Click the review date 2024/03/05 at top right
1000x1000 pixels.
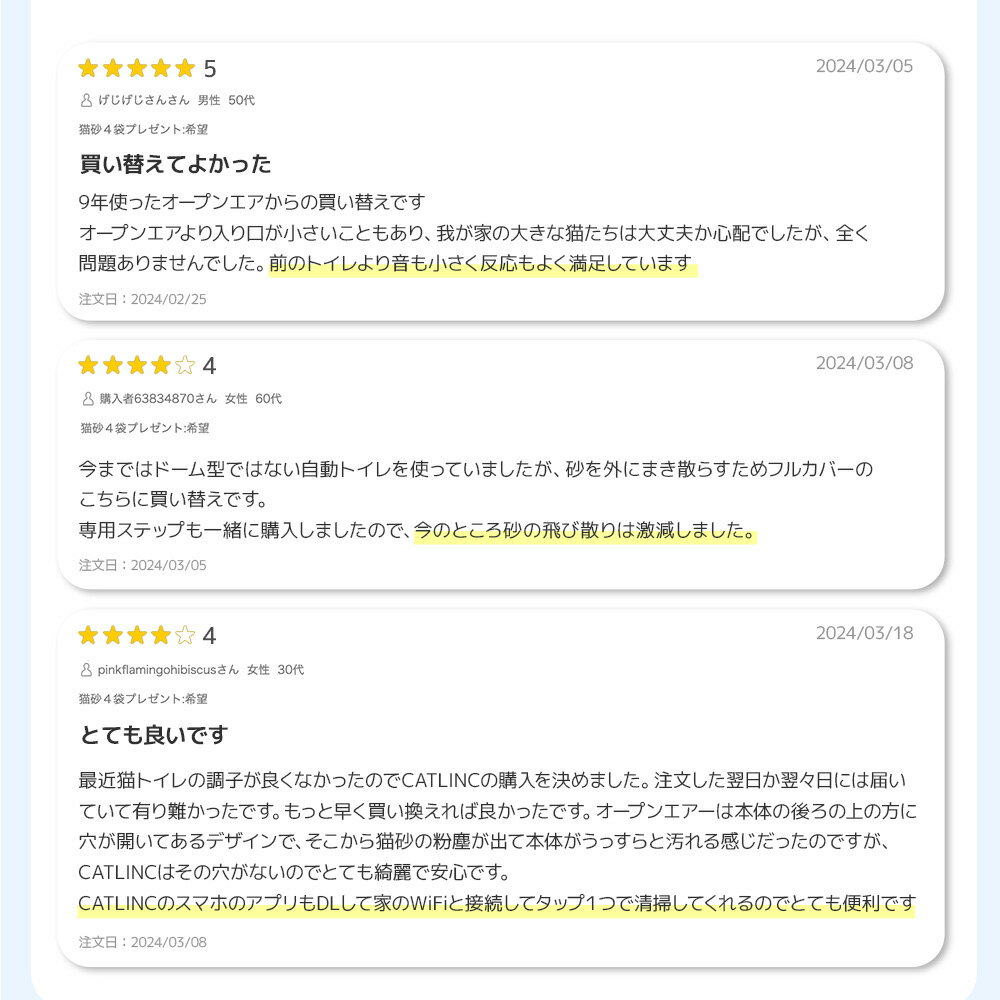(x=864, y=66)
